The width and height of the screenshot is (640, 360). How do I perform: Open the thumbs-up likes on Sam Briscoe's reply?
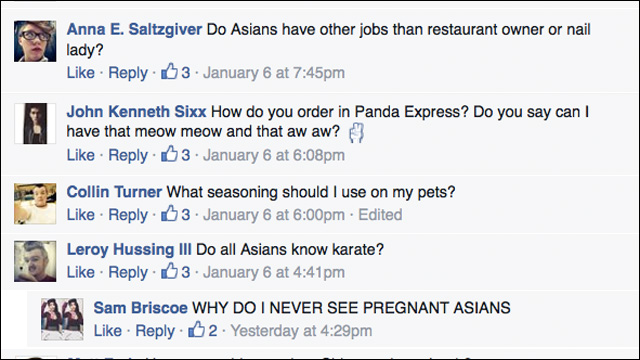tap(203, 330)
